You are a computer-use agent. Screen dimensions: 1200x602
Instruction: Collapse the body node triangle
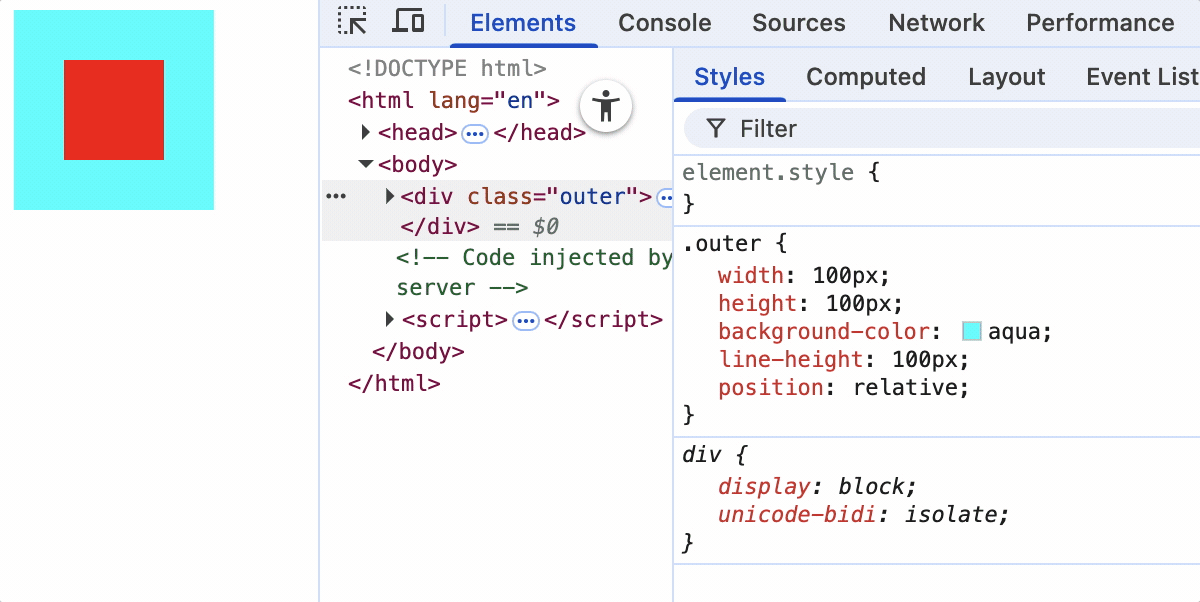[x=366, y=164]
